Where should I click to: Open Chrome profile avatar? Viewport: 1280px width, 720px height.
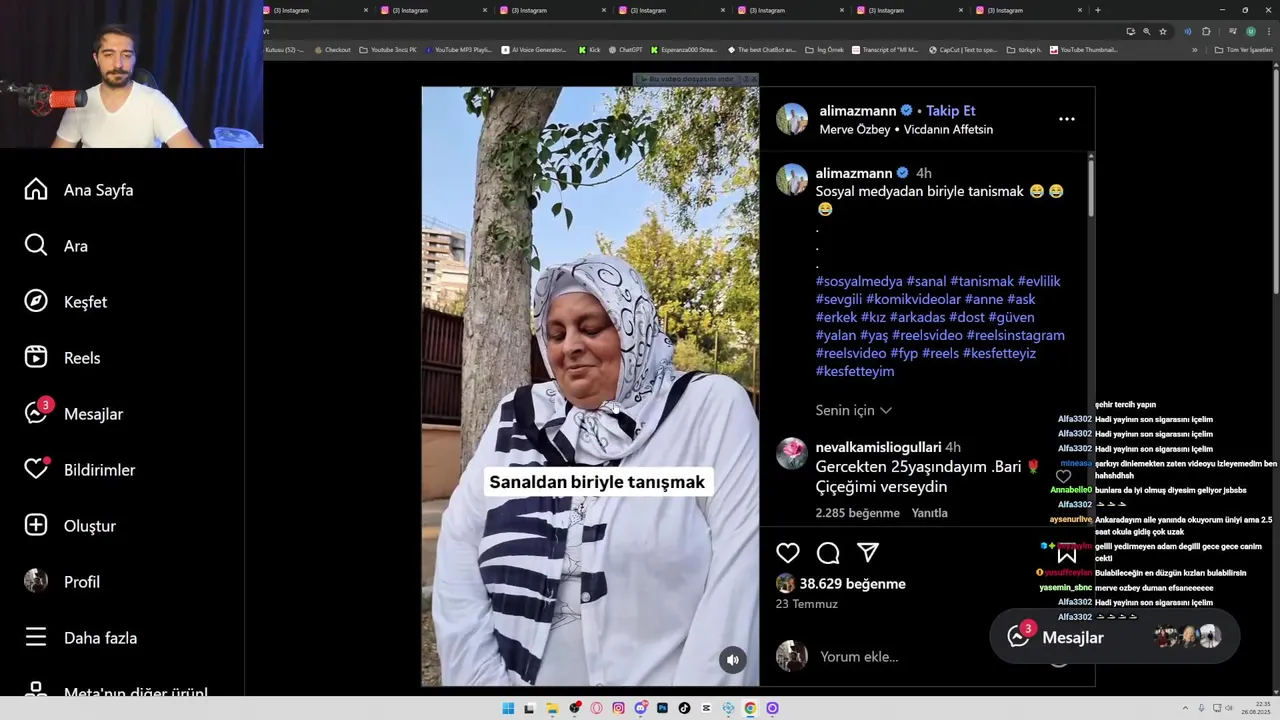point(1251,31)
